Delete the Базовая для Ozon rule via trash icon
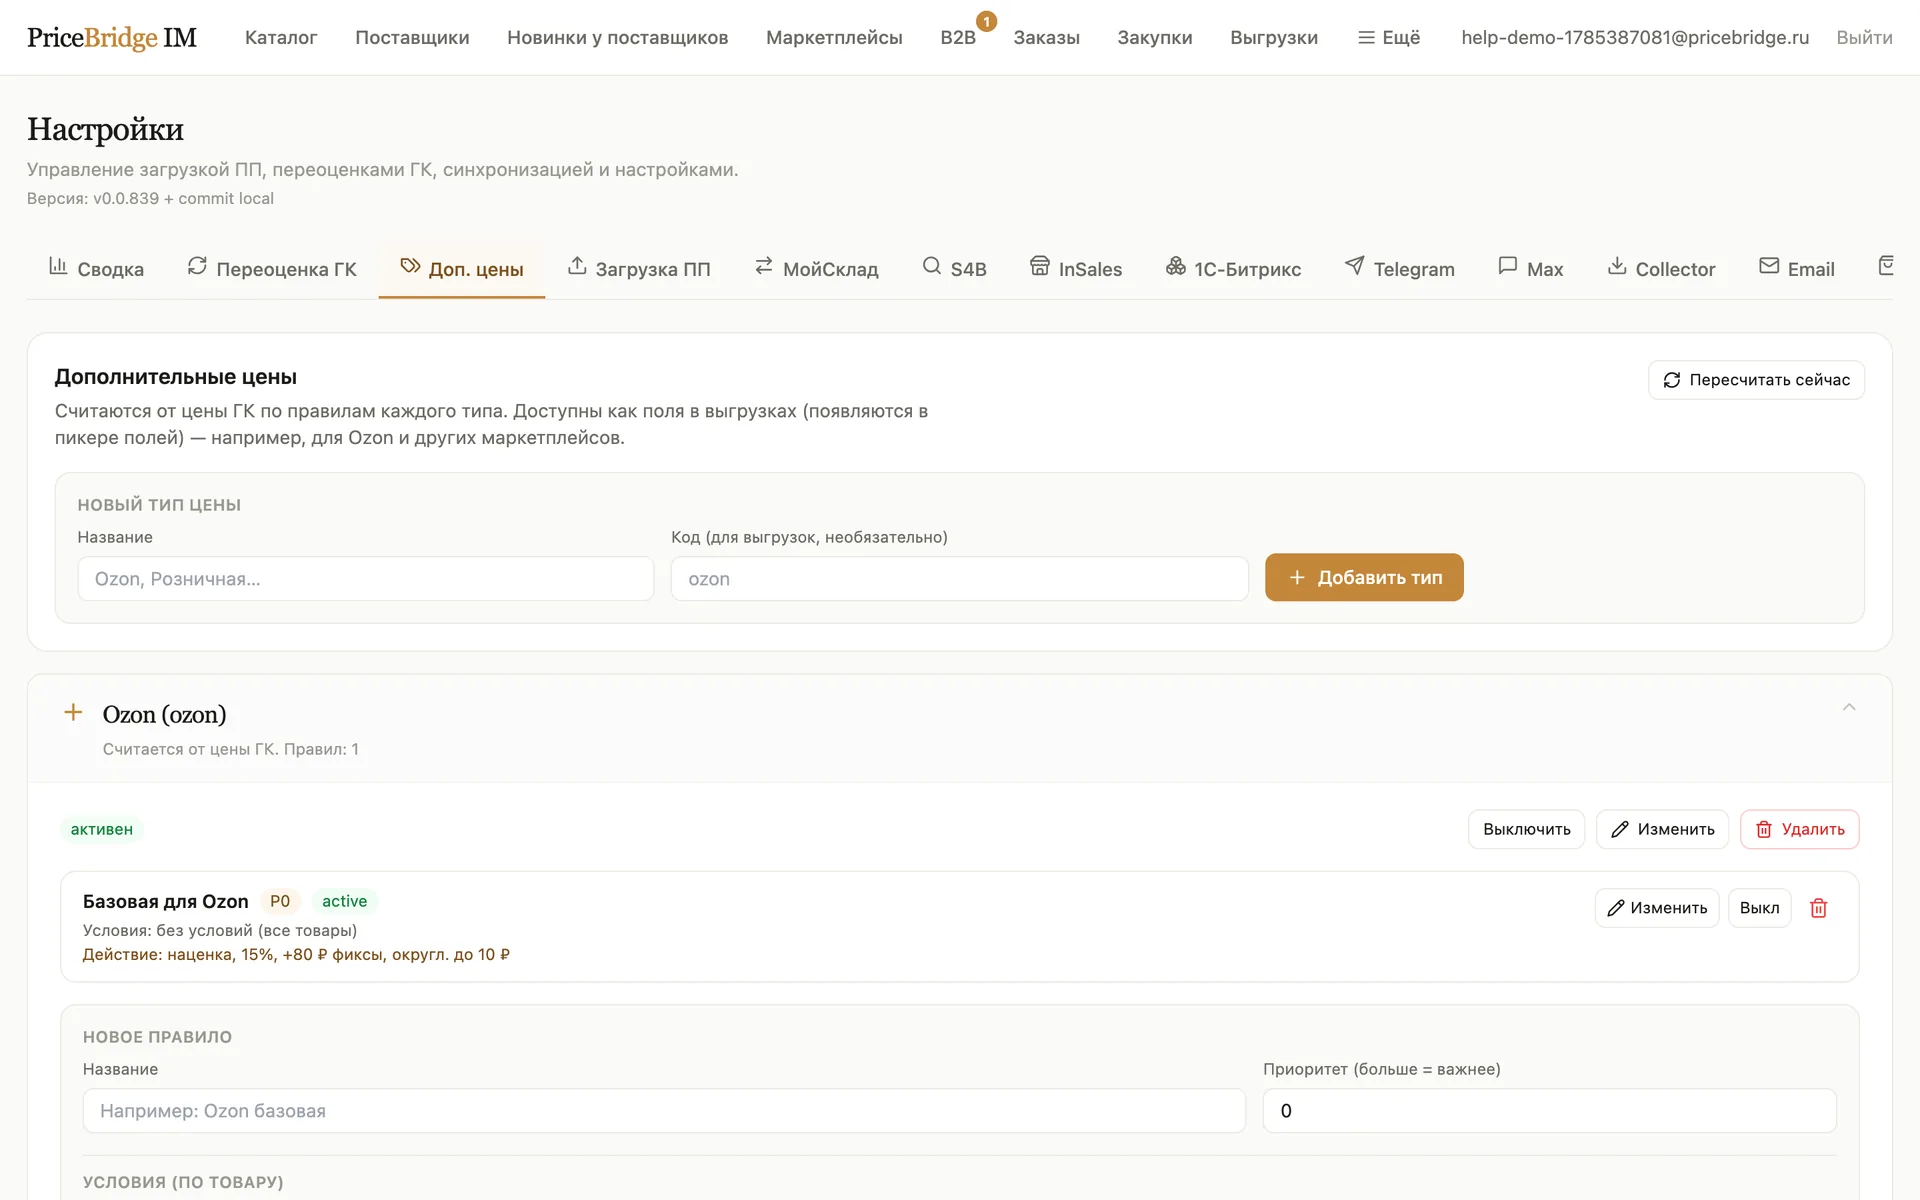The width and height of the screenshot is (1920, 1200). point(1819,908)
